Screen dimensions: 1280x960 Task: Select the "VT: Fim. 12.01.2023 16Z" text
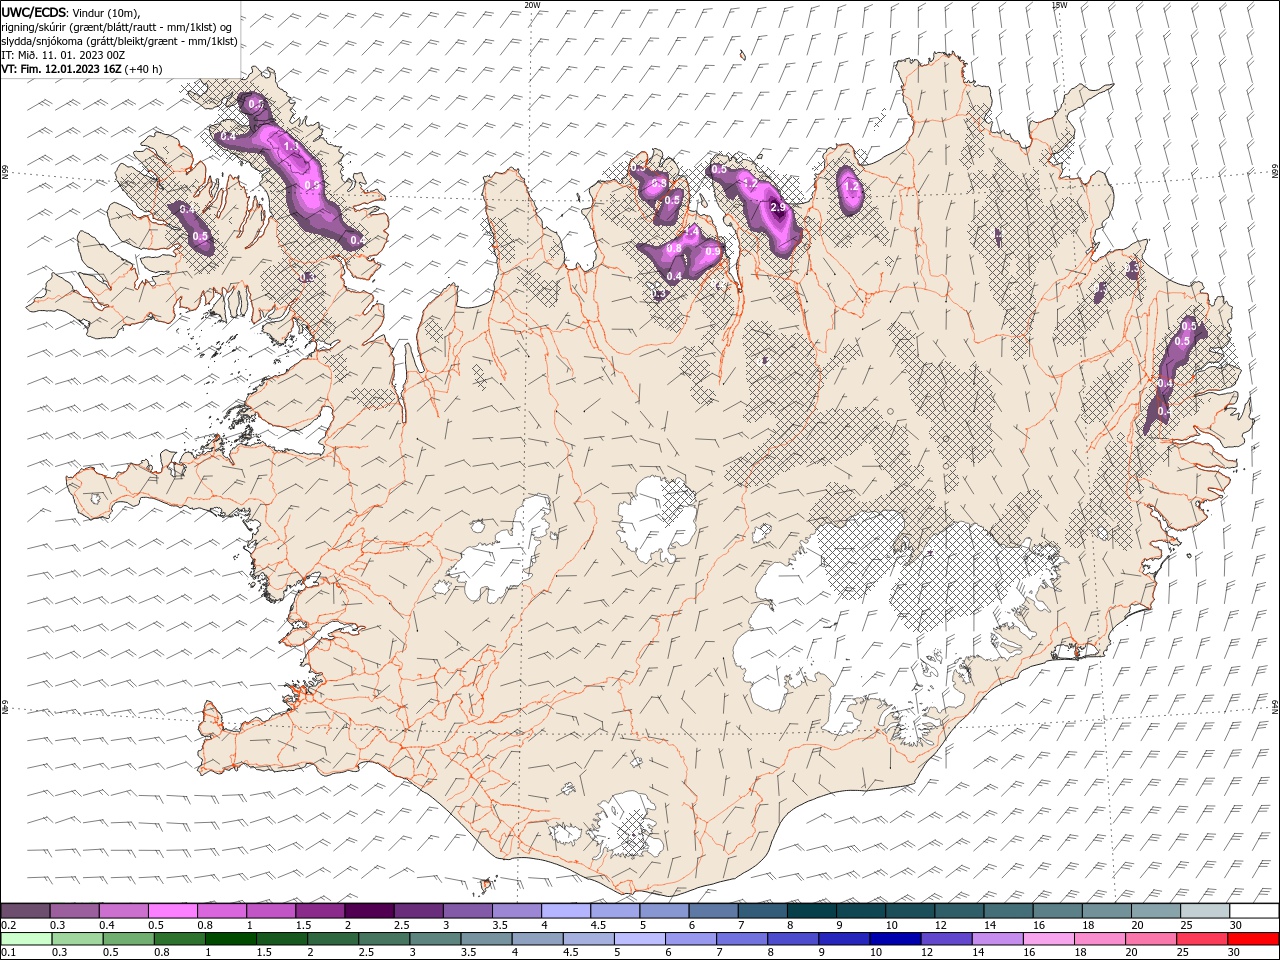(61, 69)
